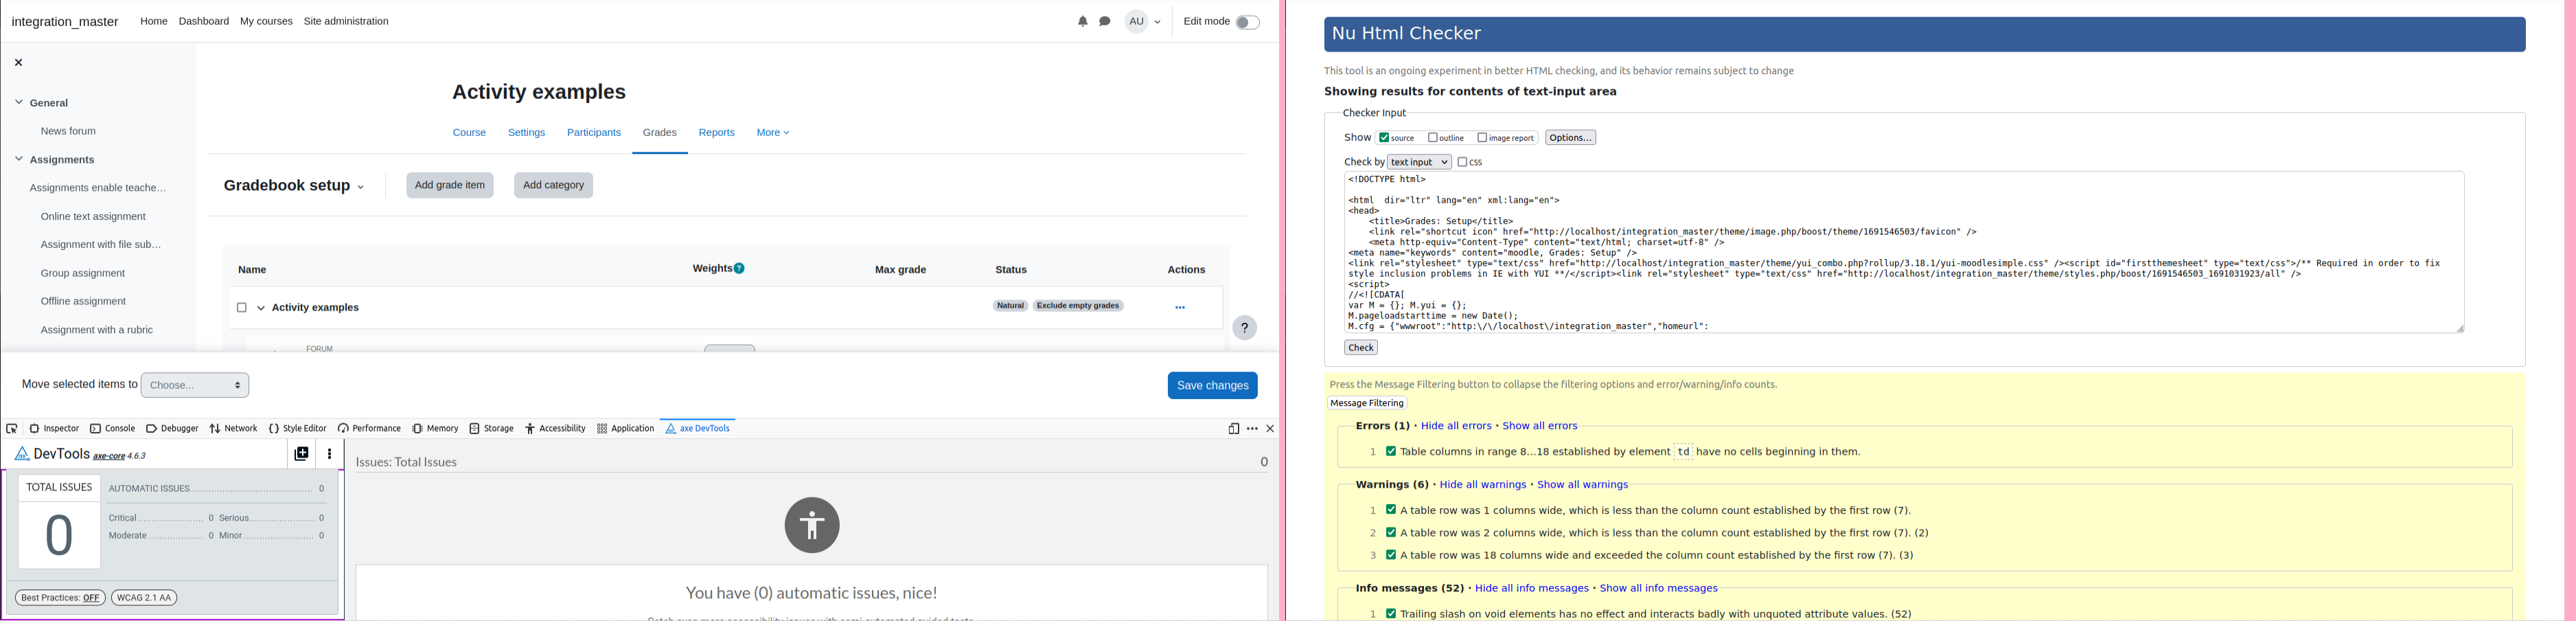Click the Check button in Nu Html Checker
Viewport: 2576px width, 621px height.
pyautogui.click(x=1360, y=348)
